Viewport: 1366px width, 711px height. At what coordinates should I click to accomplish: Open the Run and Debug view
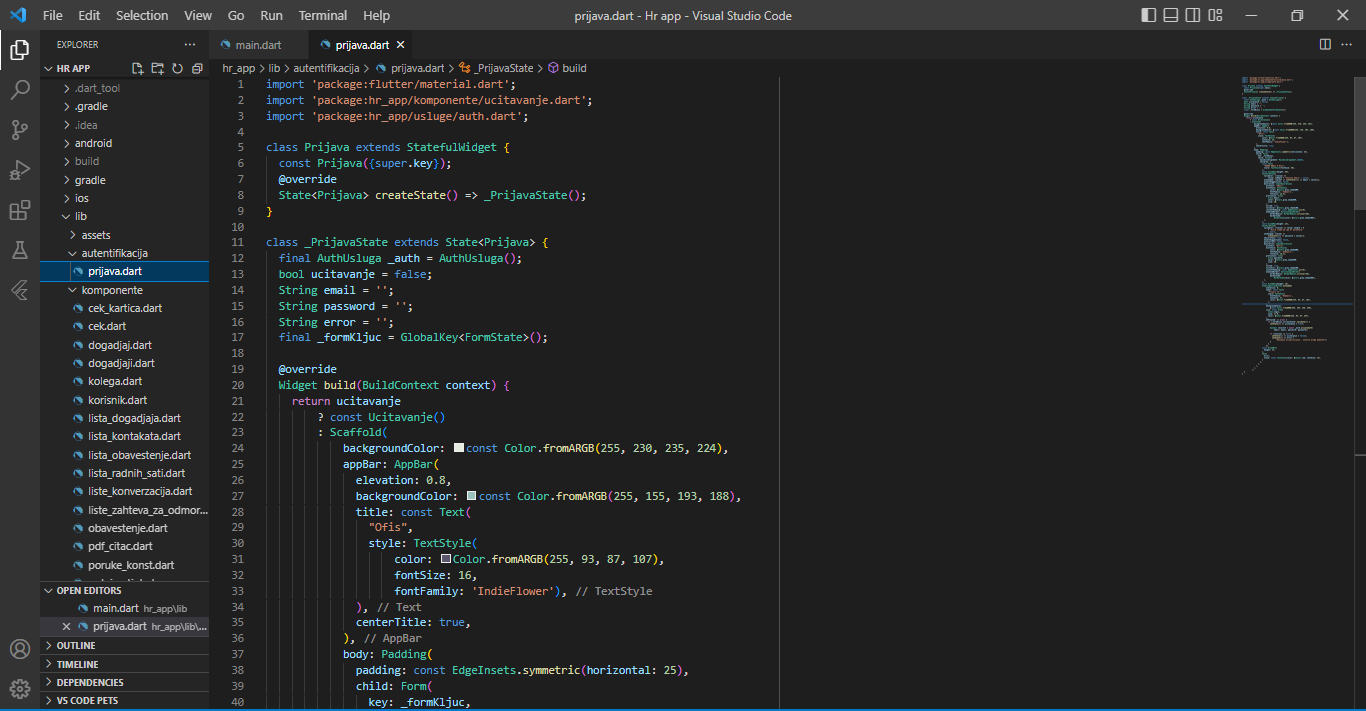20,170
